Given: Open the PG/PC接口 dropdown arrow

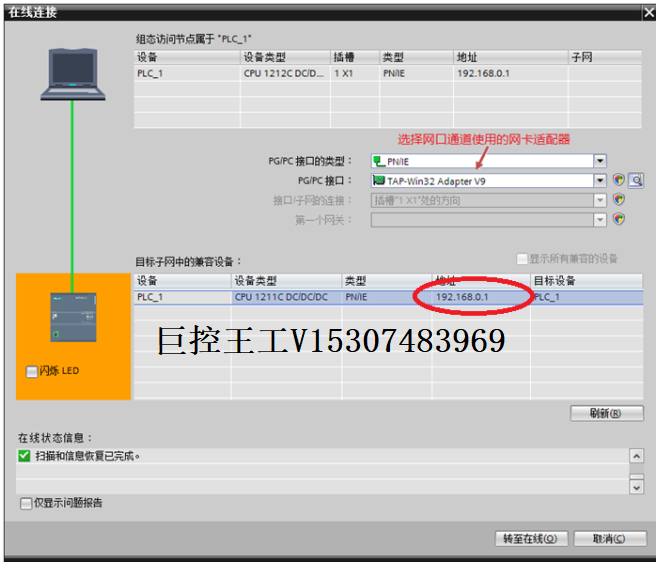Looking at the screenshot, I should click(x=600, y=181).
